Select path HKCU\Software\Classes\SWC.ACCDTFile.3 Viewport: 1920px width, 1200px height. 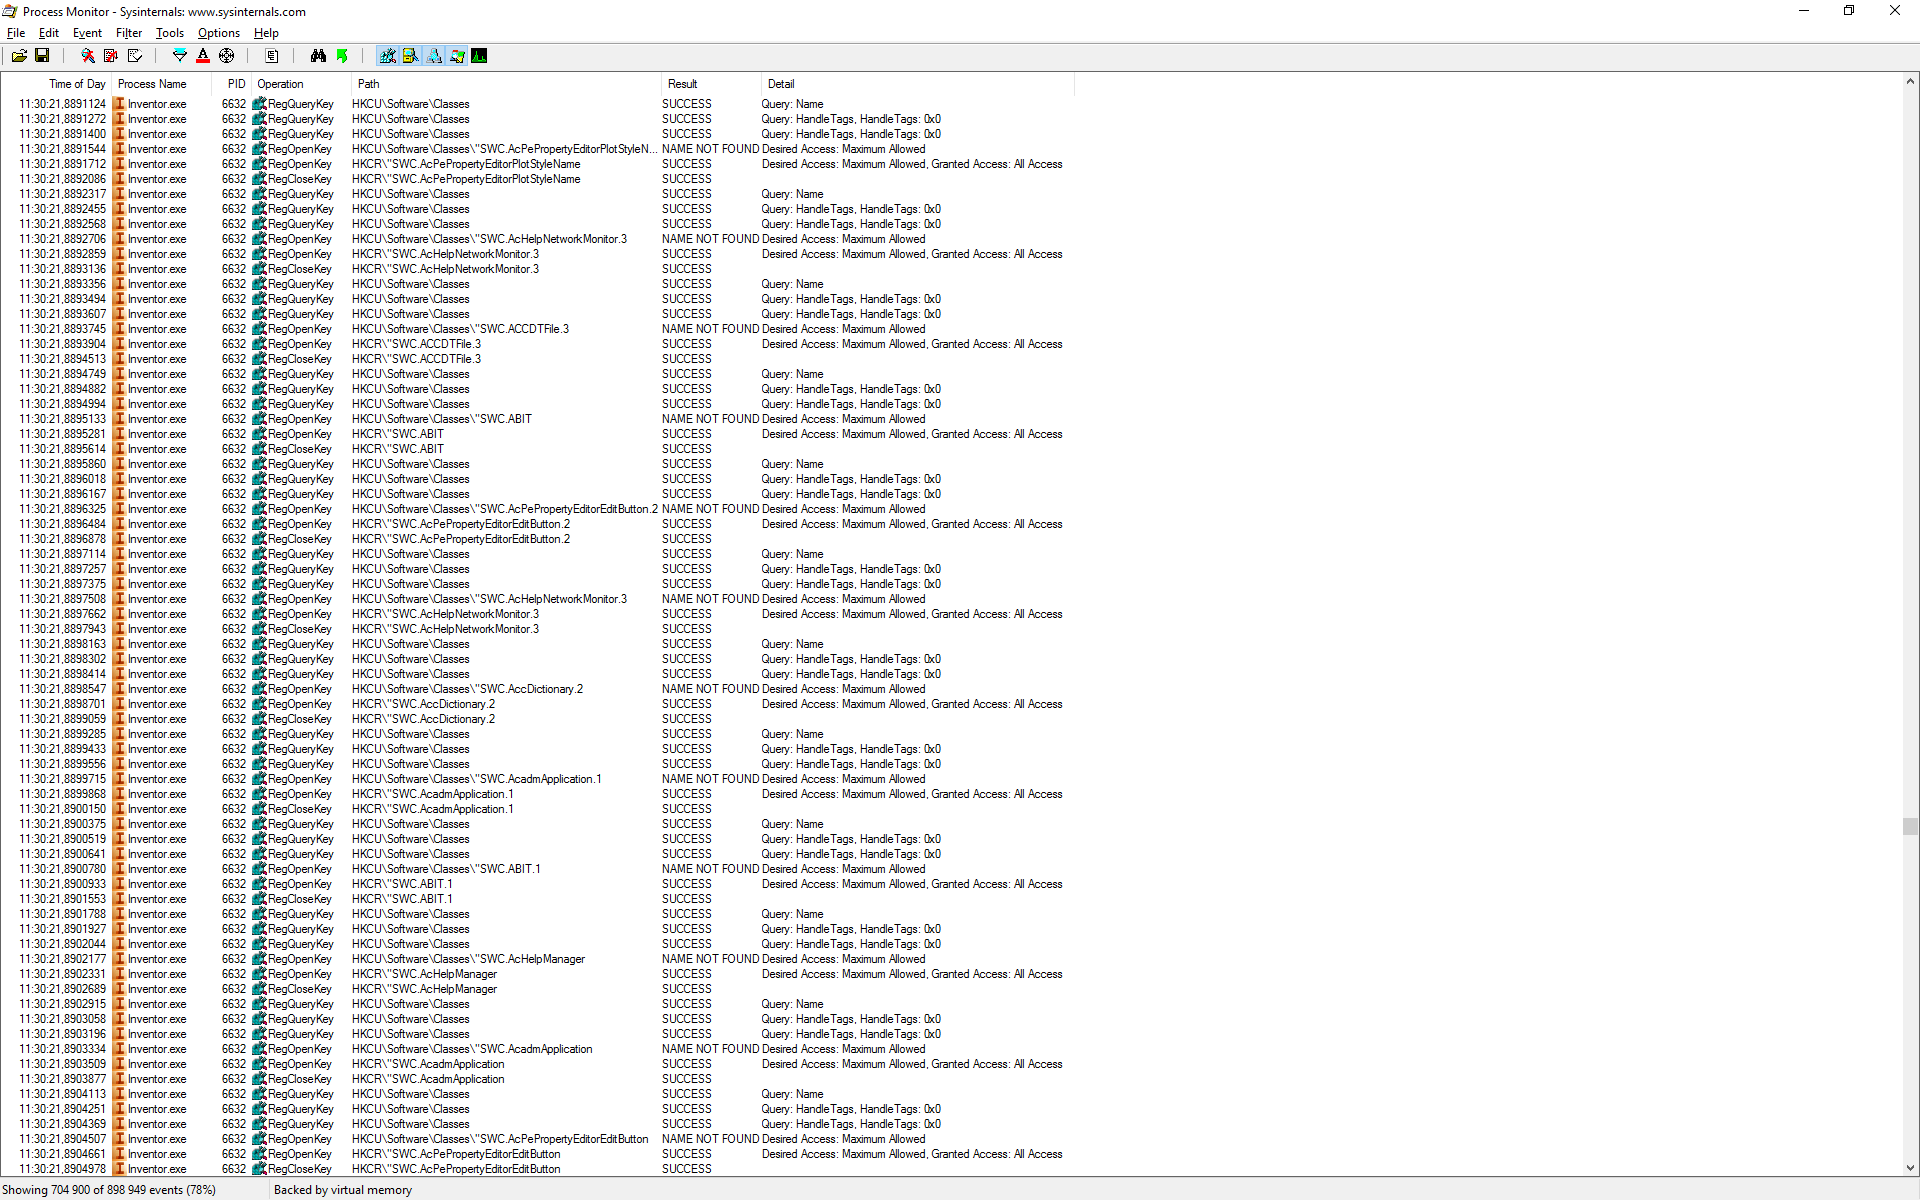460,329
